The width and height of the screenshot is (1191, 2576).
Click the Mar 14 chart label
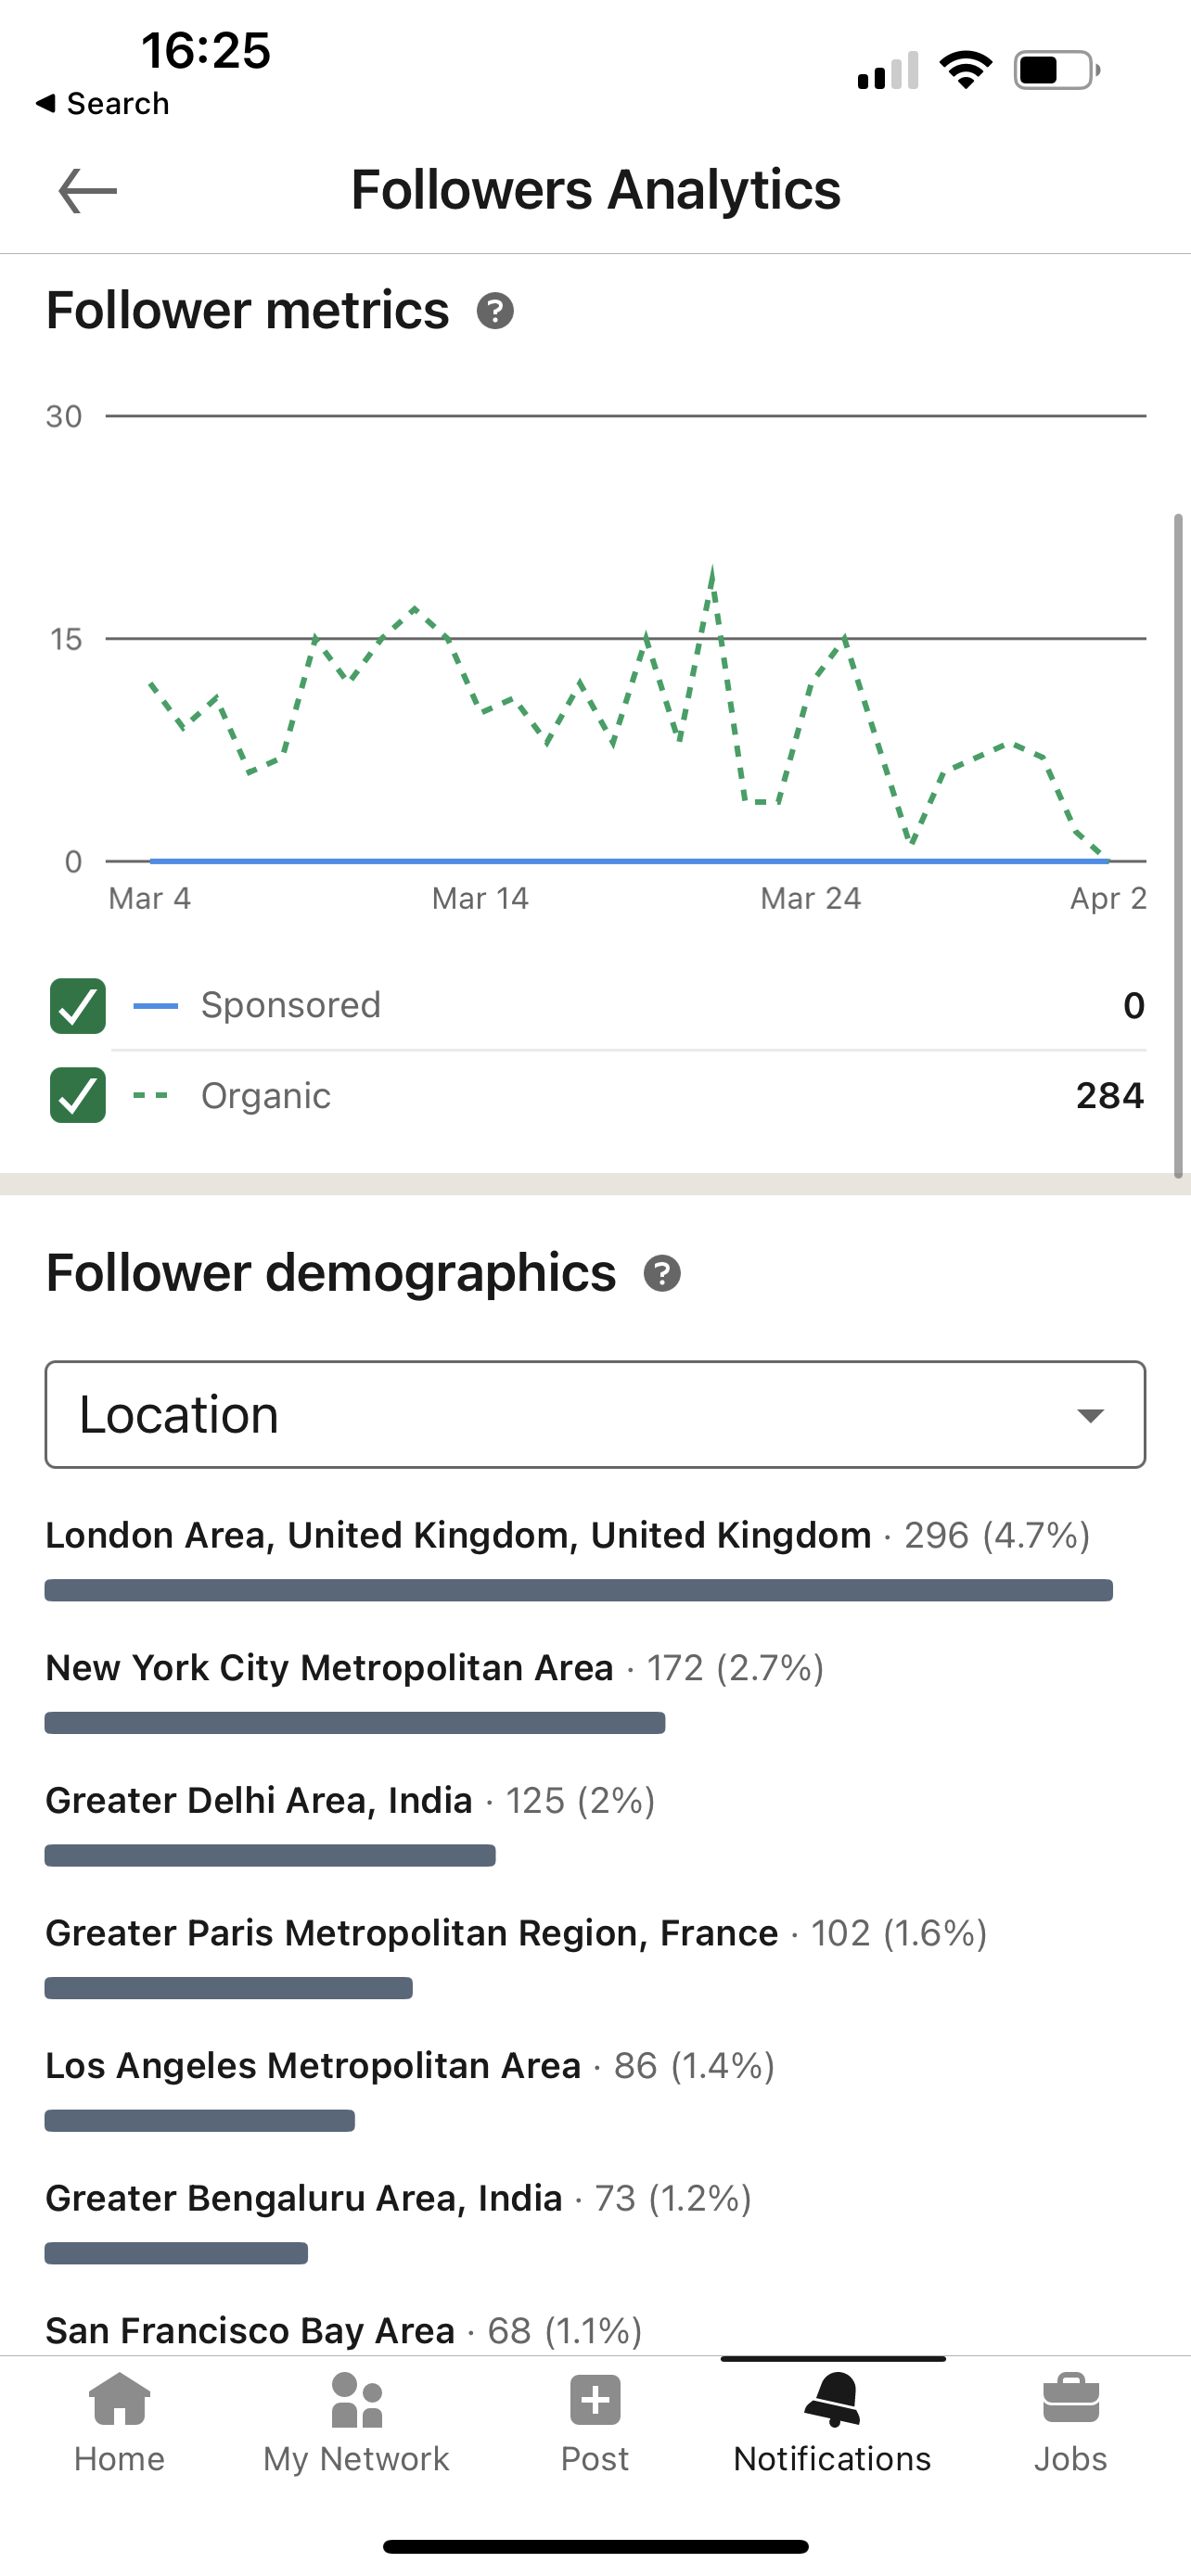tap(480, 899)
